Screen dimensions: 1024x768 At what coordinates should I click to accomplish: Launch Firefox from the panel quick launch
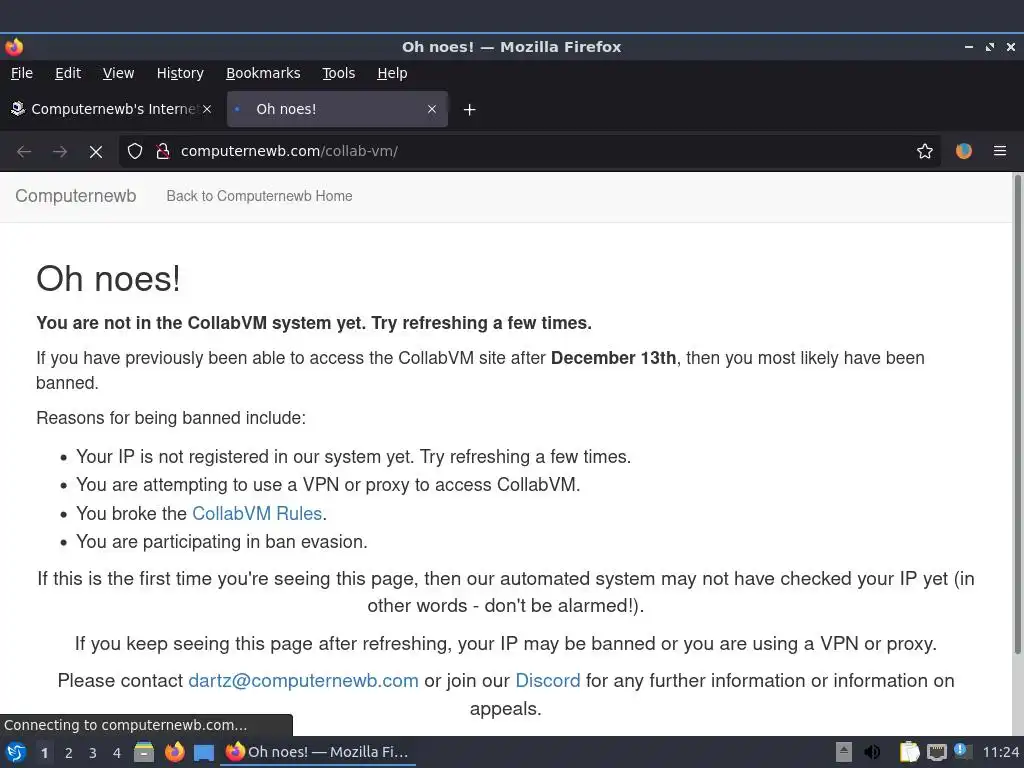coord(174,752)
